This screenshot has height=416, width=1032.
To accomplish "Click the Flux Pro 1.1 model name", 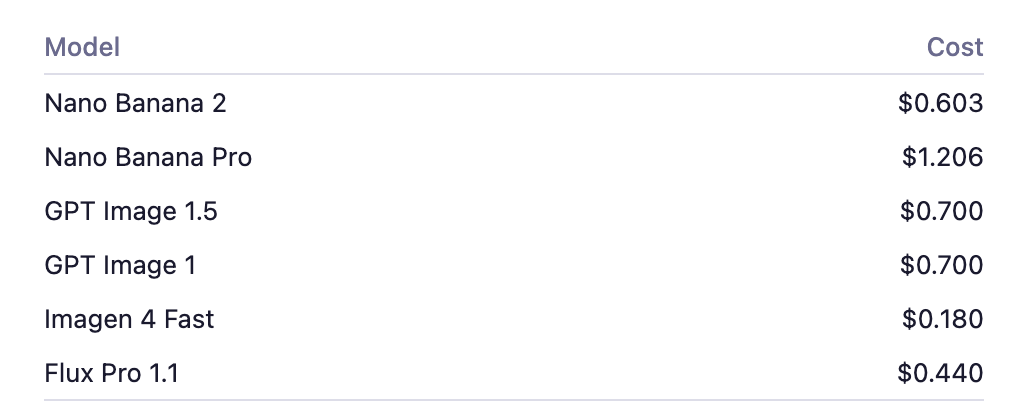I will (x=112, y=374).
